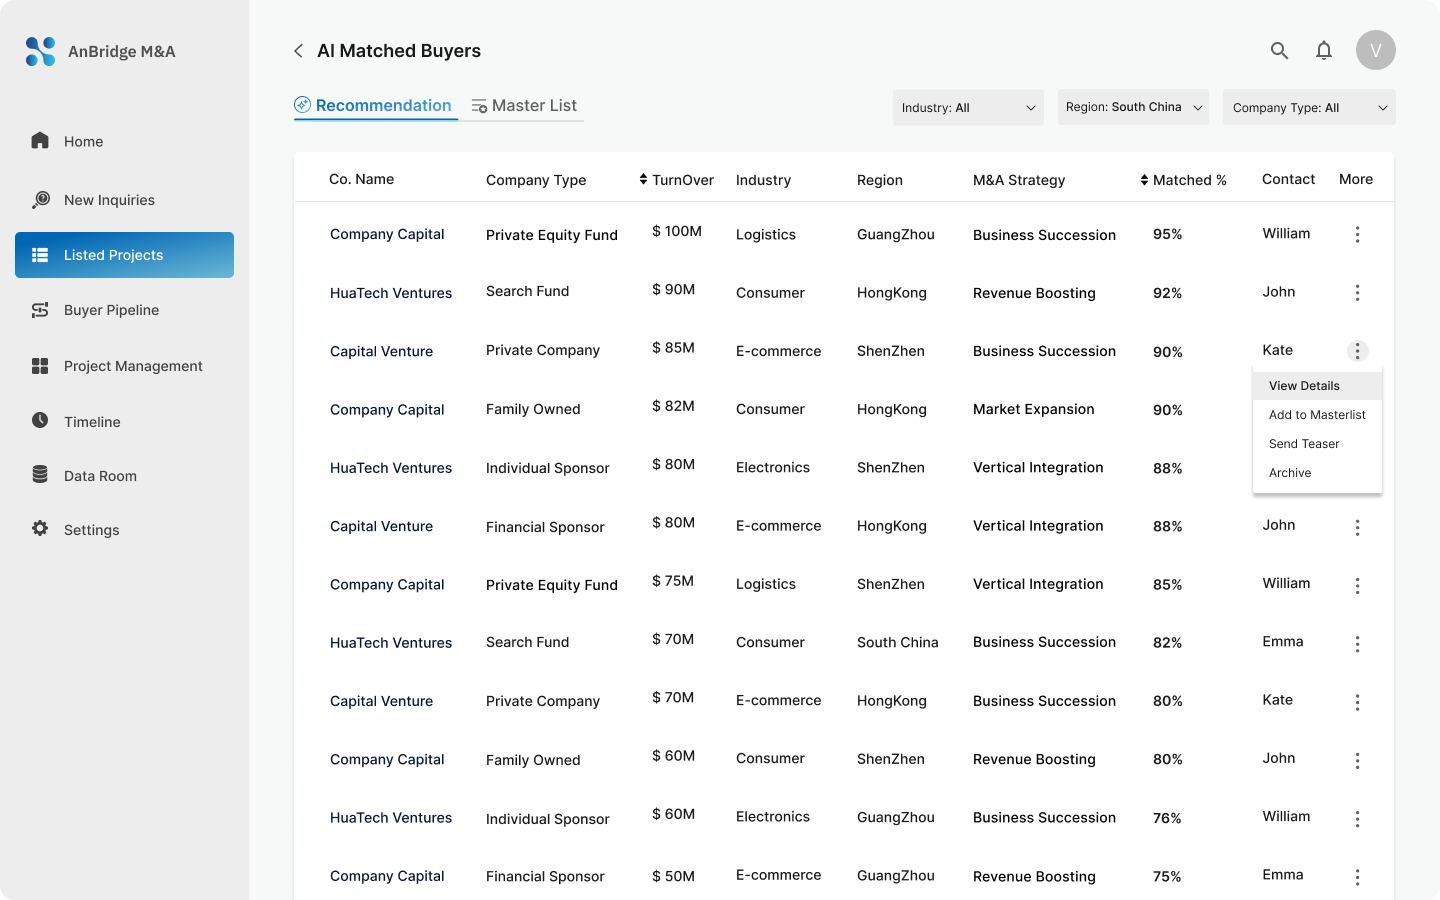1440x900 pixels.
Task: Expand the Industry: All dropdown
Action: click(968, 107)
